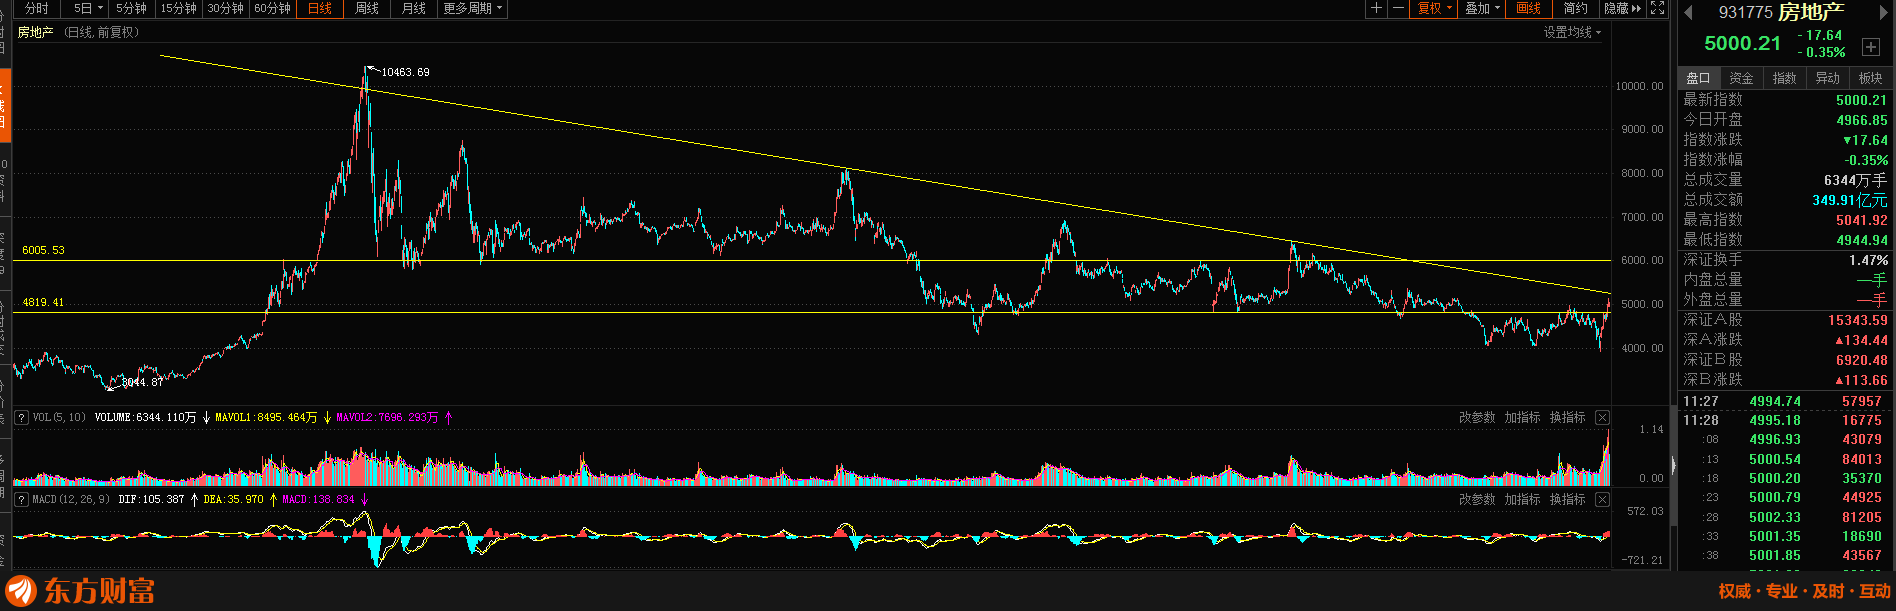The image size is (1896, 611).
Task: Go to next stock with right arrow
Action: point(1883,13)
